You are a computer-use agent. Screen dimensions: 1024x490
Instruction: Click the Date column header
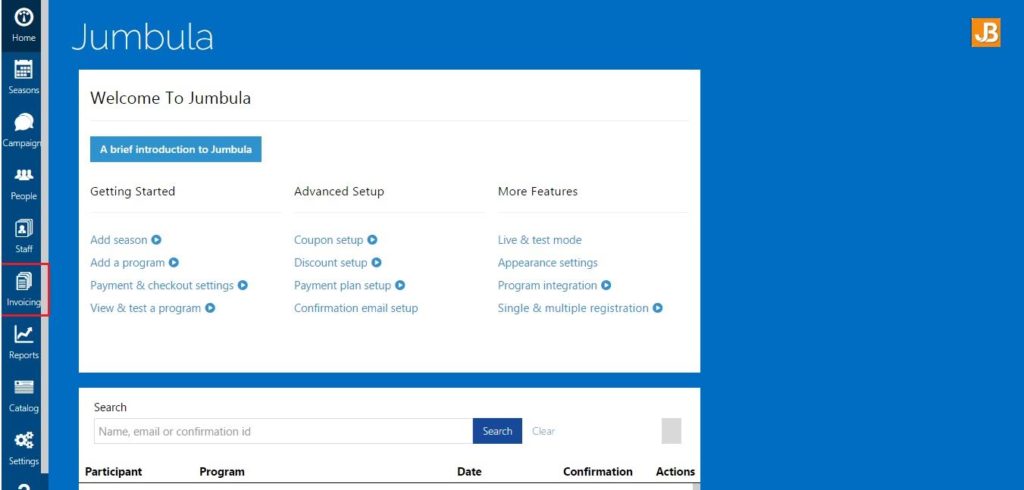469,472
